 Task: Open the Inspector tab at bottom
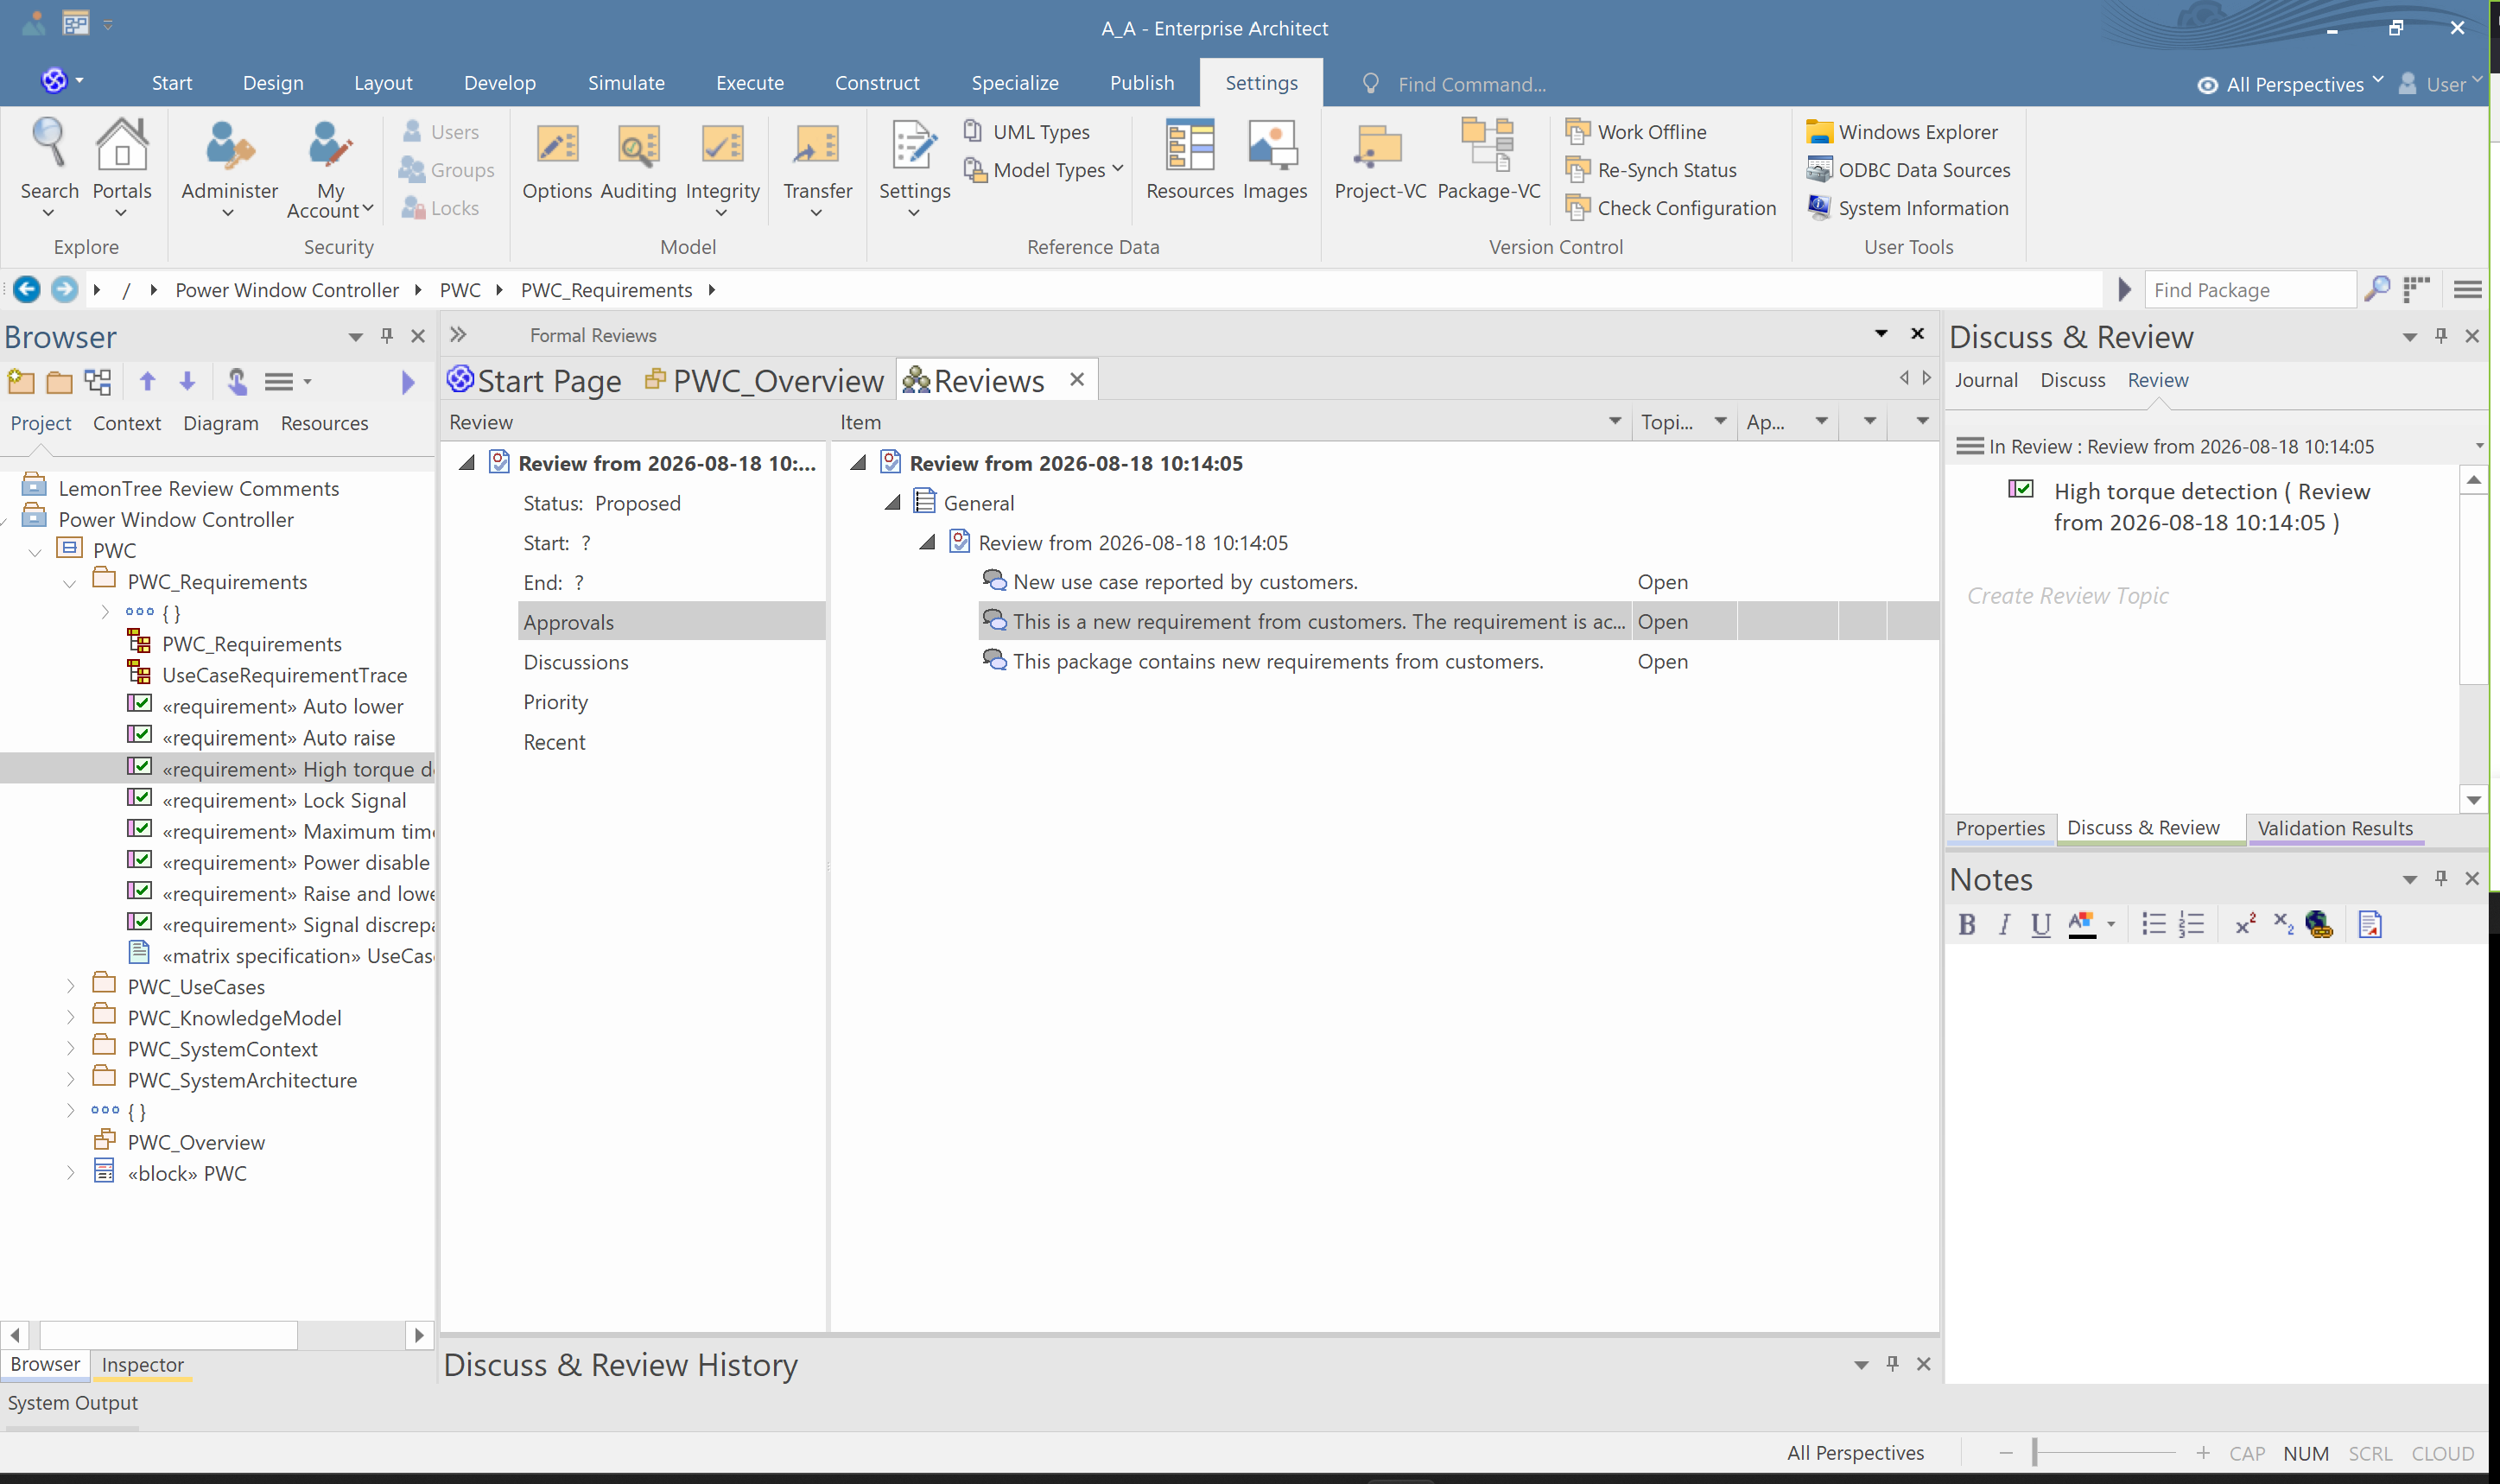[x=143, y=1364]
